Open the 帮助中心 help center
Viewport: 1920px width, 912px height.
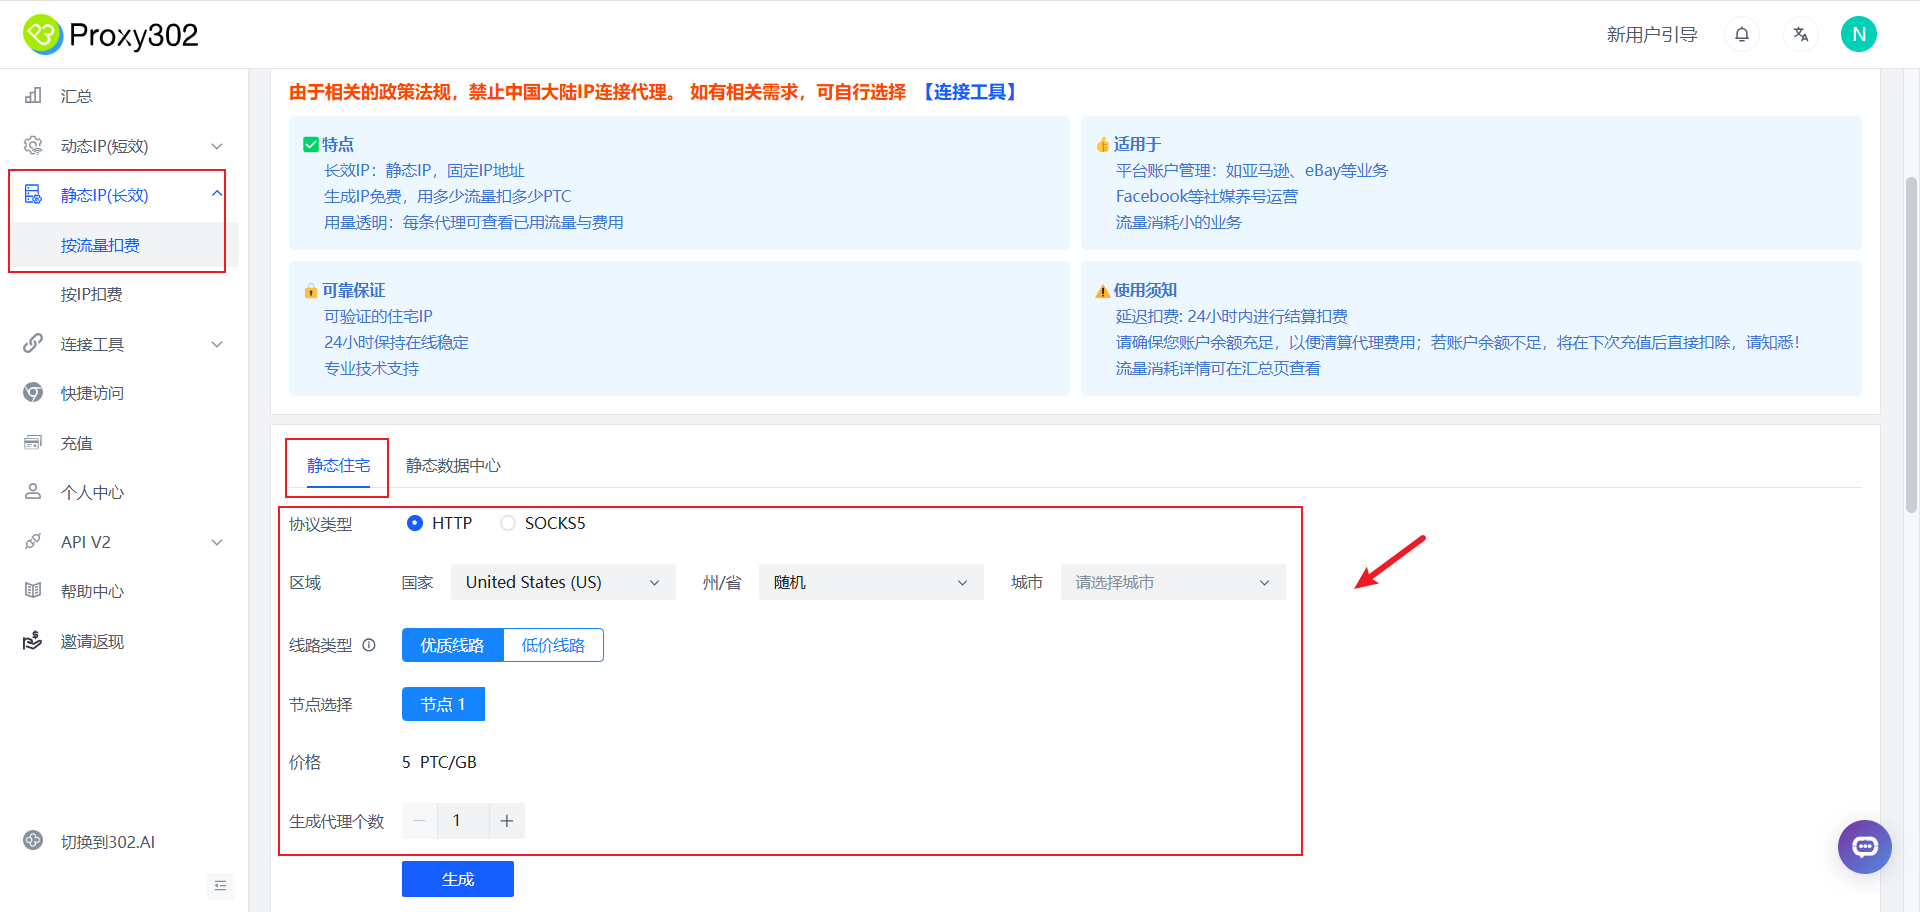click(90, 590)
